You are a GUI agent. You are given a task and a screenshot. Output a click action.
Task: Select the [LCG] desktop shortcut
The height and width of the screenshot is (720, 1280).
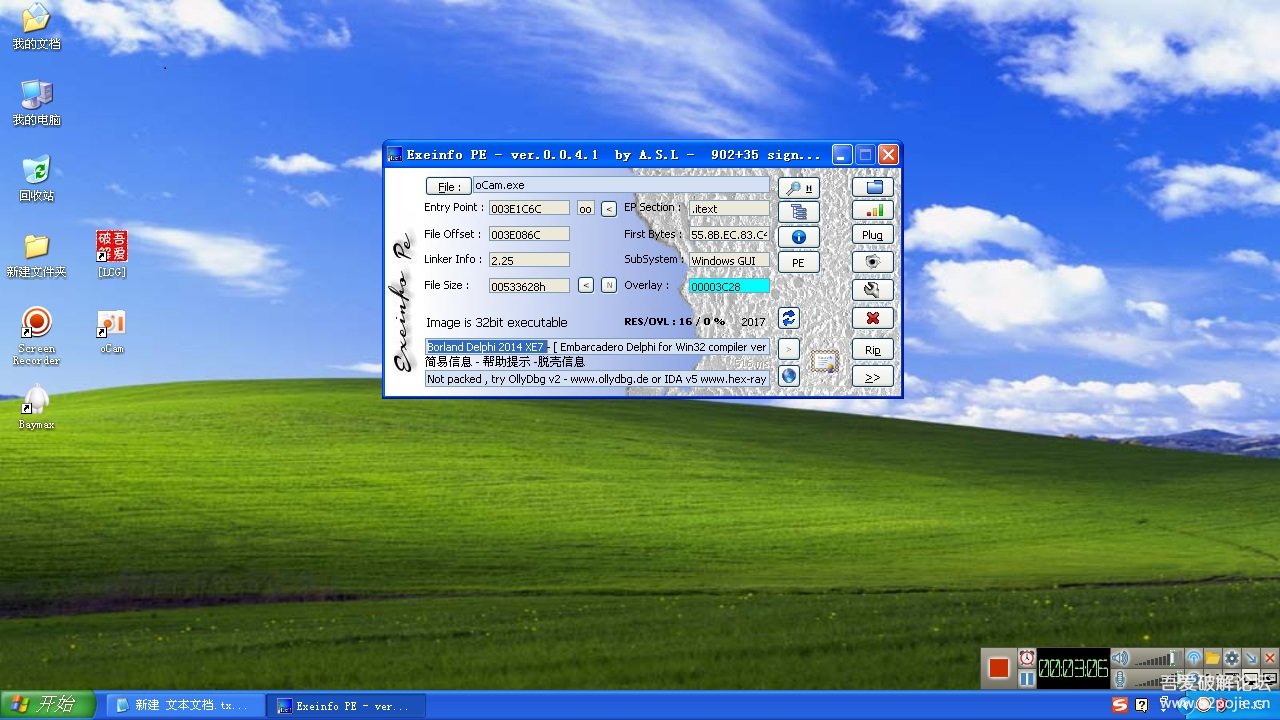tap(111, 255)
